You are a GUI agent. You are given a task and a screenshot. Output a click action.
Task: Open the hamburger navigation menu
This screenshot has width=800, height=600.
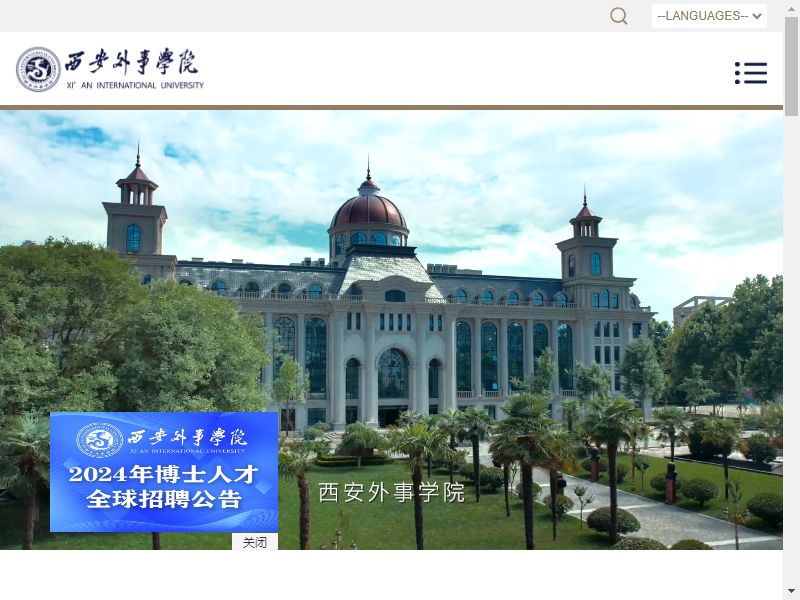pos(751,73)
